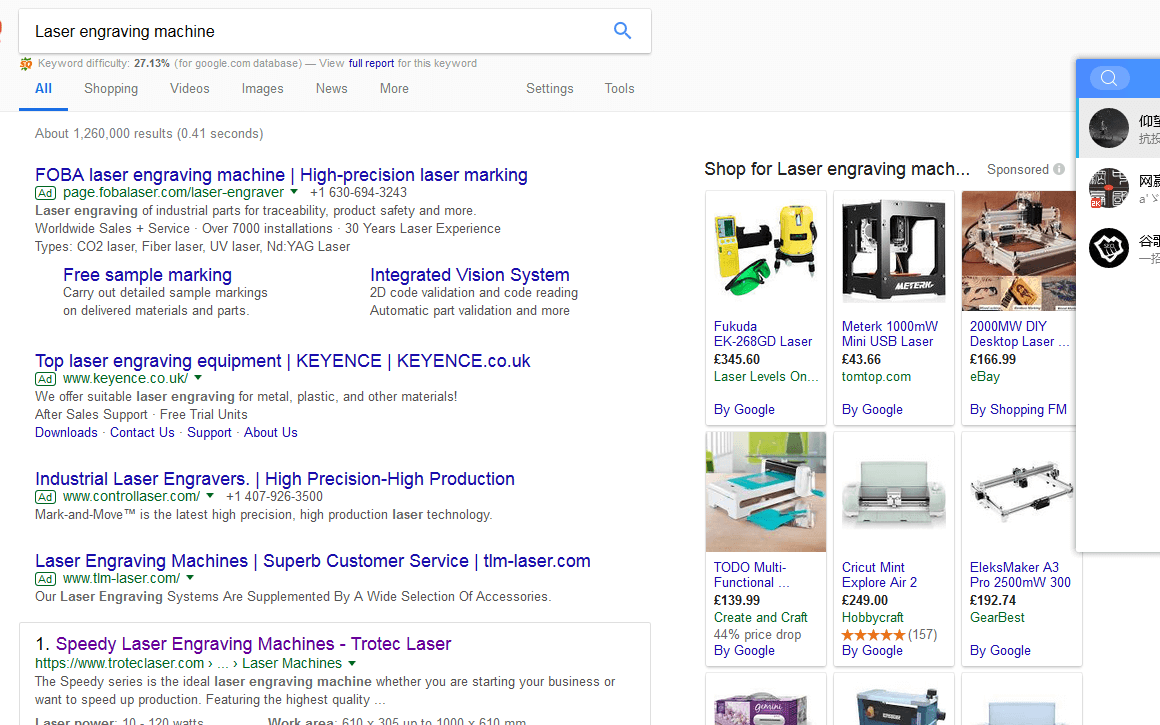The height and width of the screenshot is (725, 1160).
Task: Expand the keyence.co.uk ad dropdown arrow
Action: tap(198, 378)
